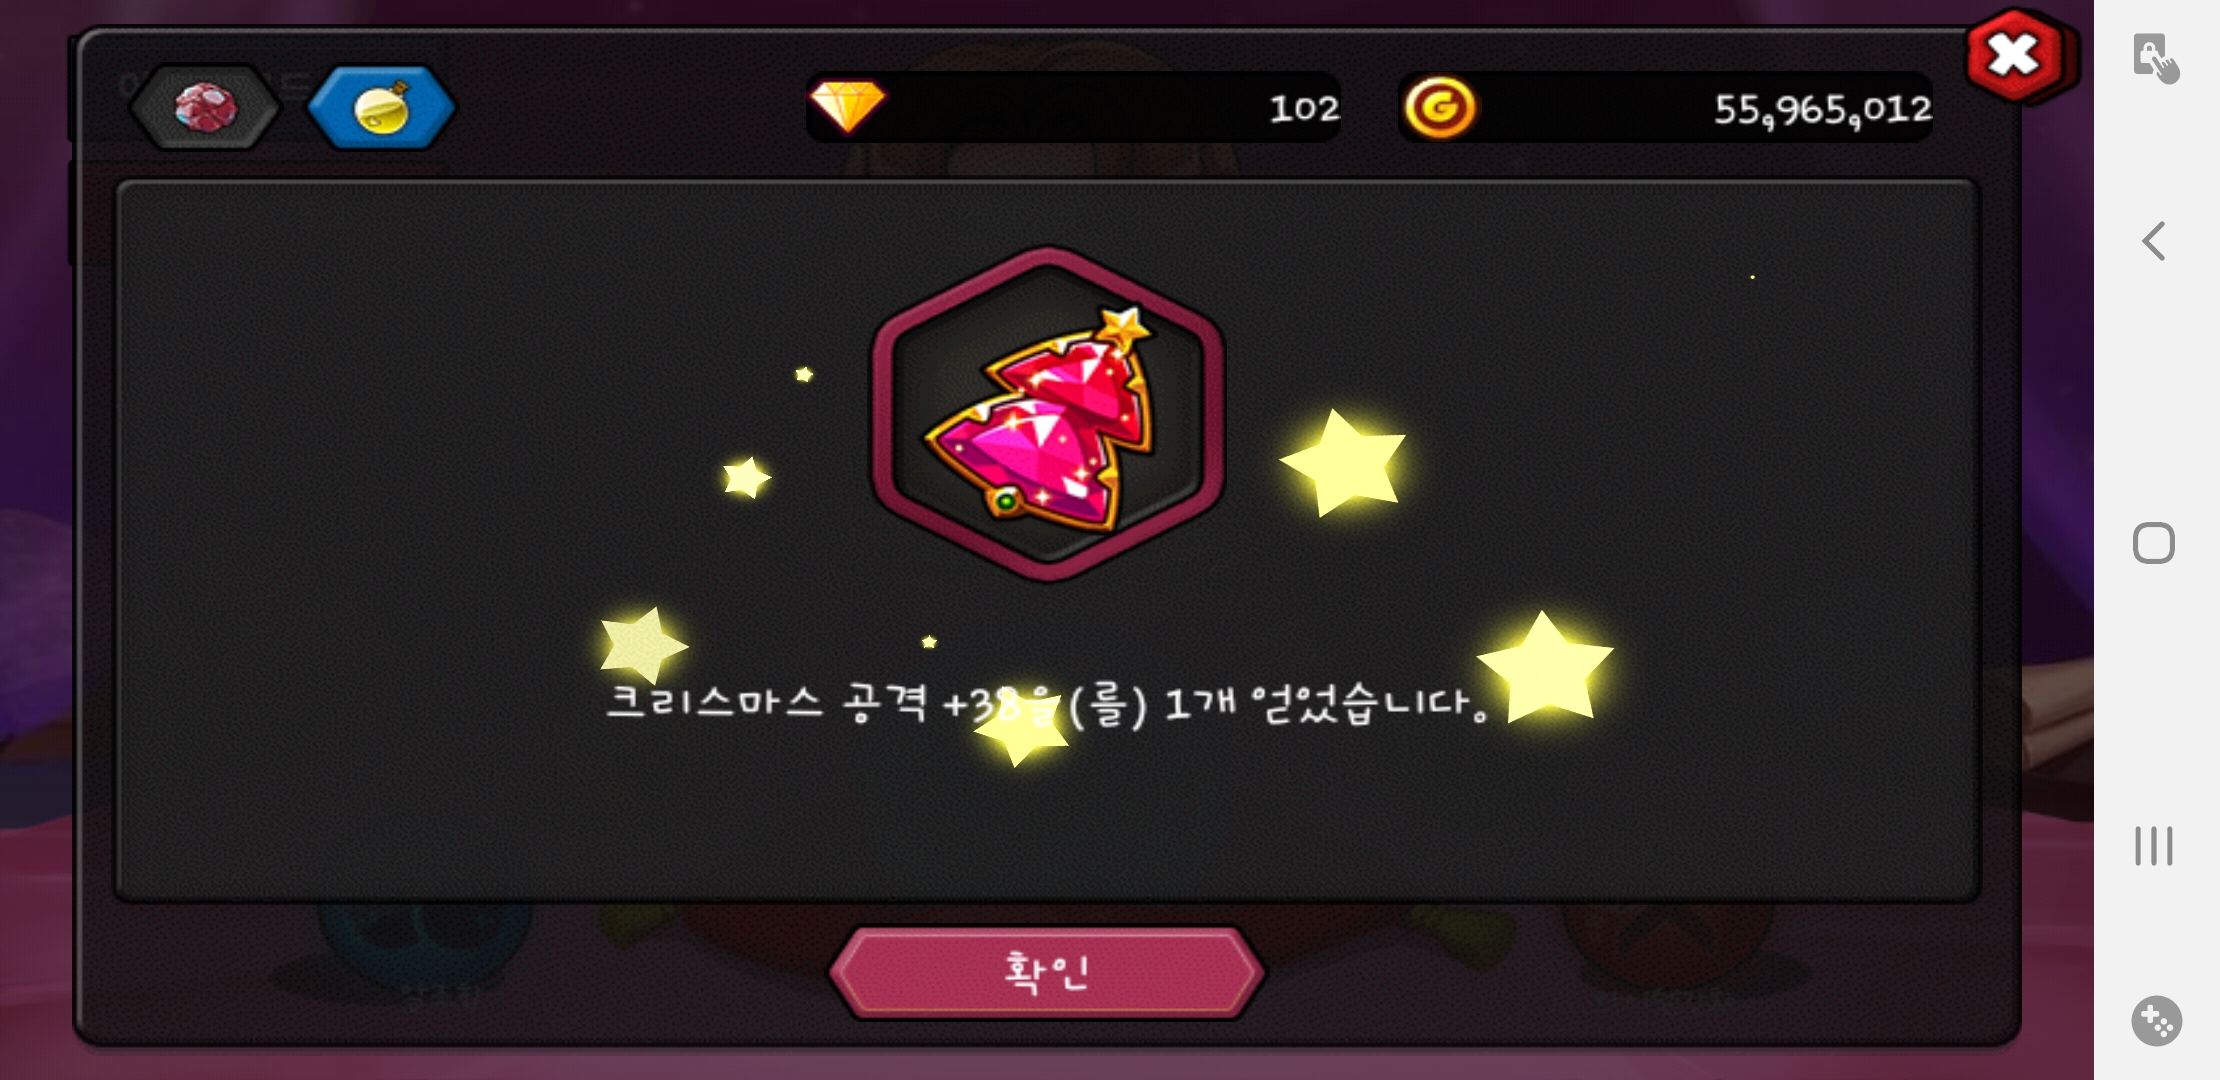The image size is (2220, 1080).
Task: Tap the small star left of reward hexagon
Action: (746, 478)
